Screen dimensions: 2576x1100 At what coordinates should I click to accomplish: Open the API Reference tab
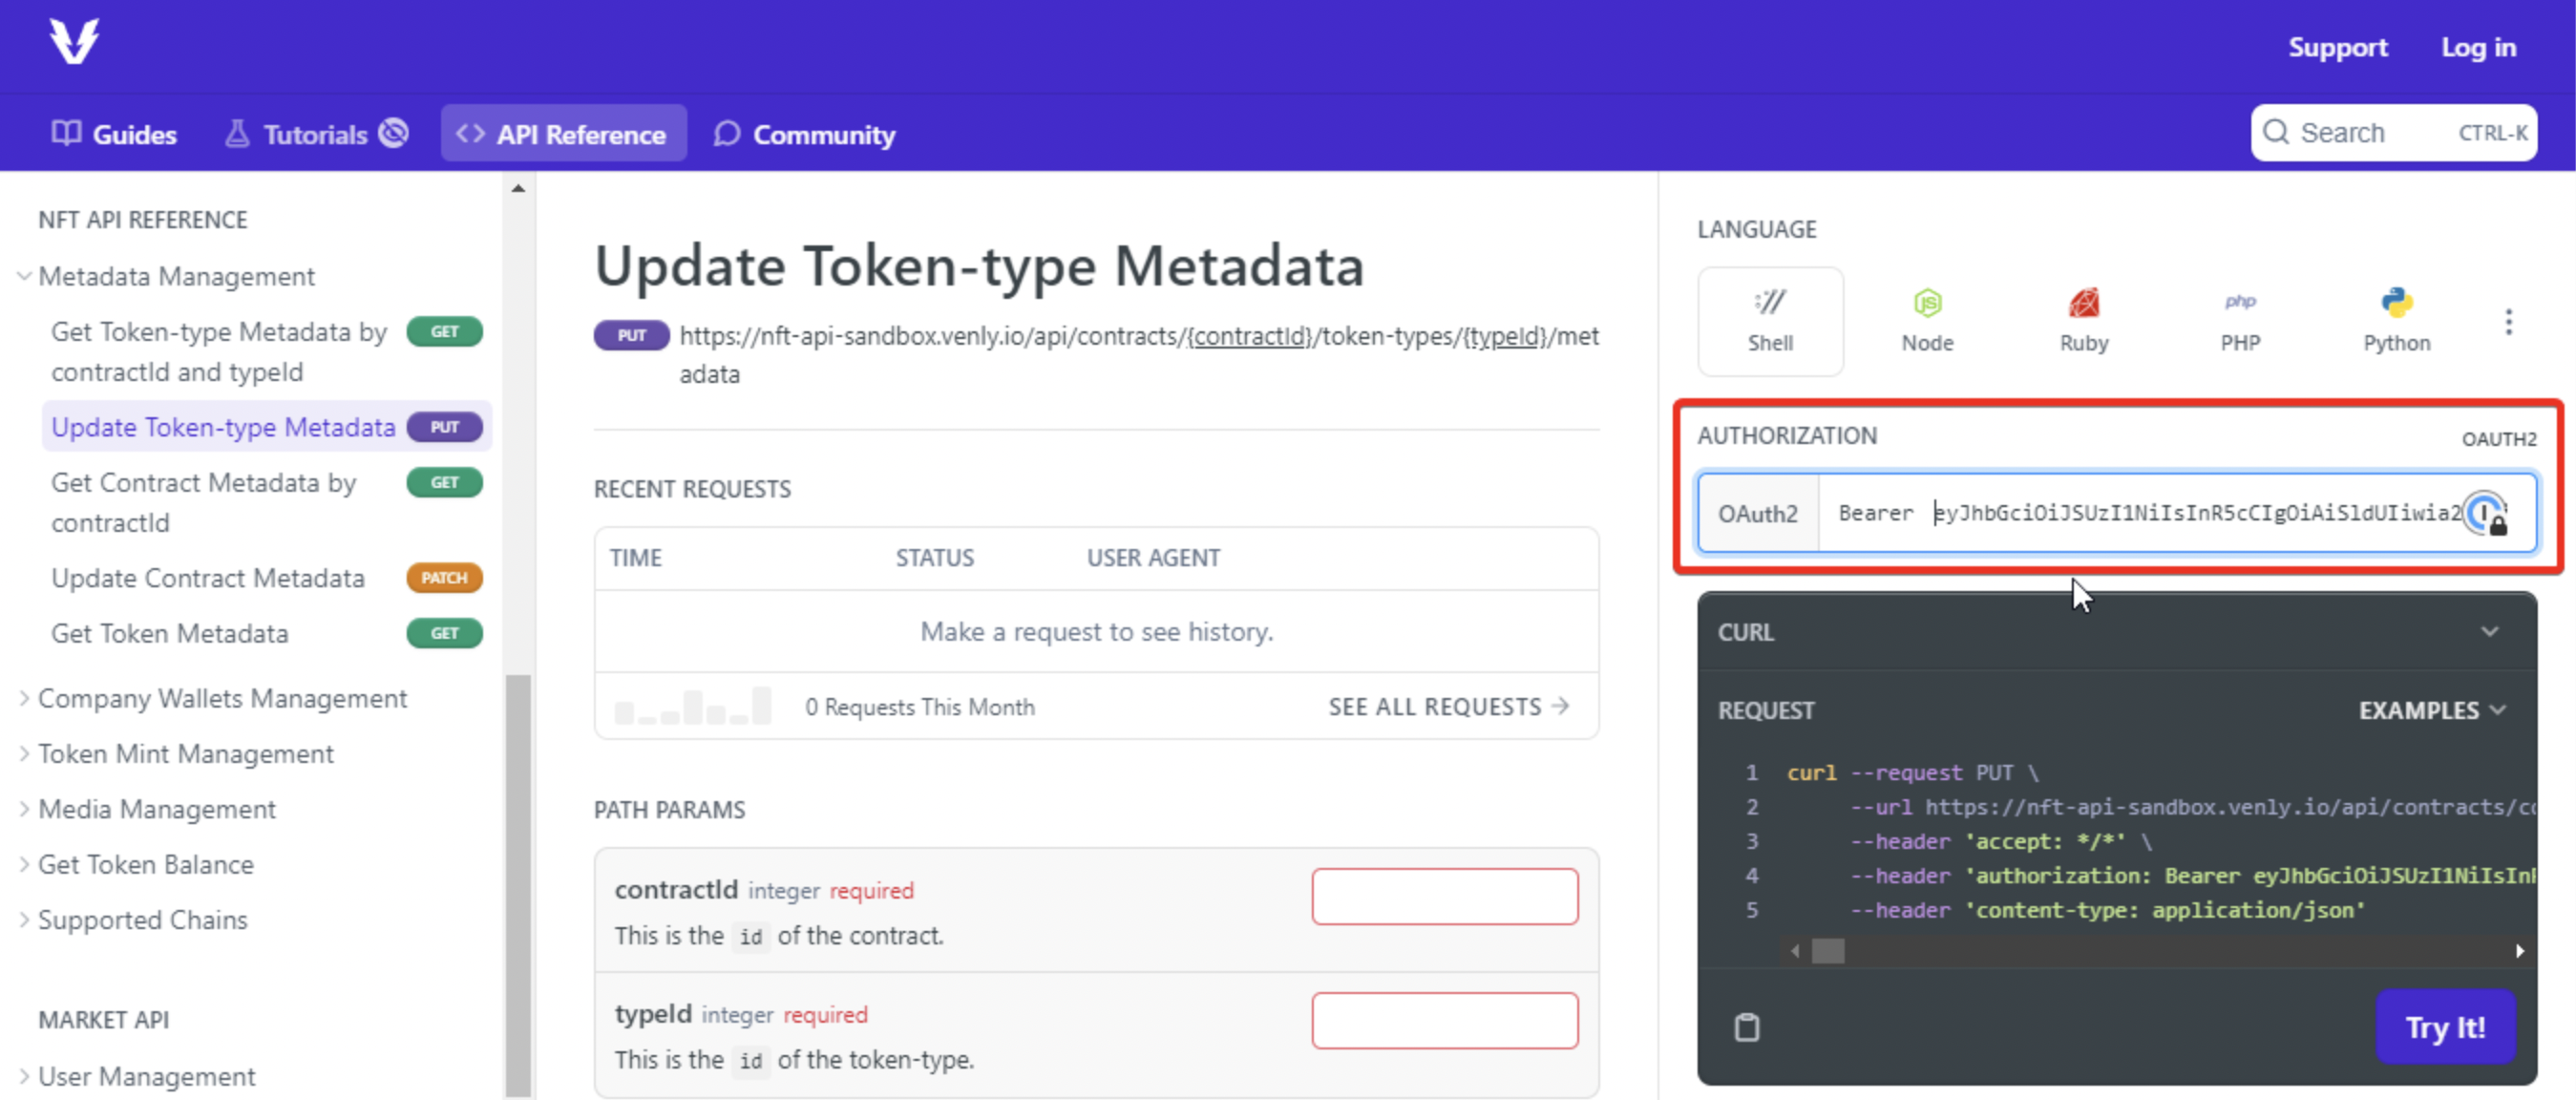click(x=563, y=134)
